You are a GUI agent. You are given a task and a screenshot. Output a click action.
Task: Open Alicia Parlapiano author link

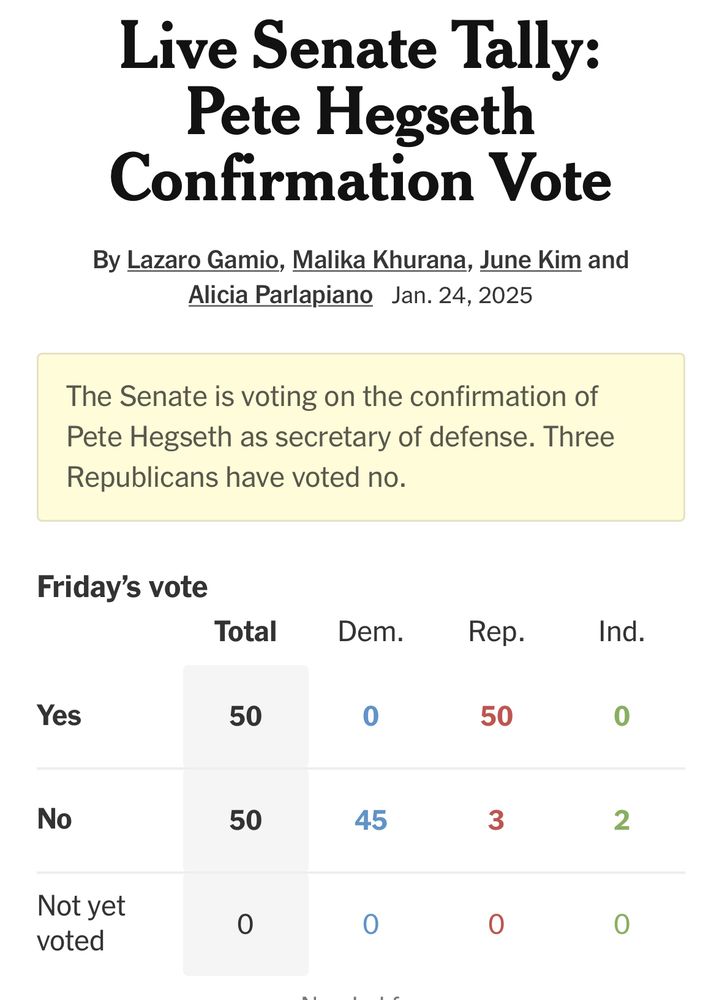click(x=280, y=295)
